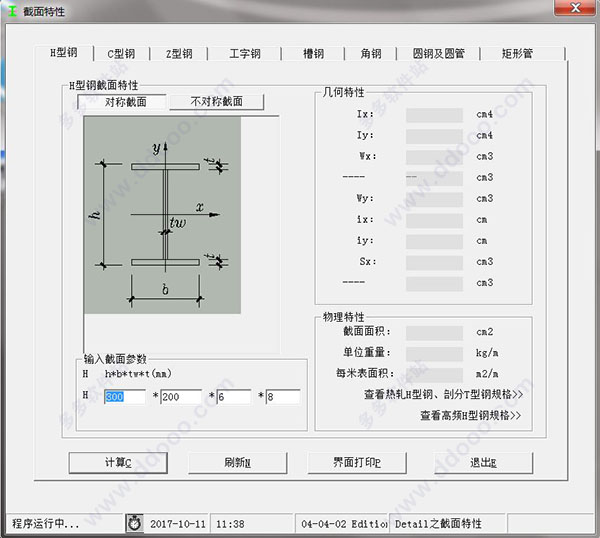Open the Z型钢 tab

pos(179,54)
